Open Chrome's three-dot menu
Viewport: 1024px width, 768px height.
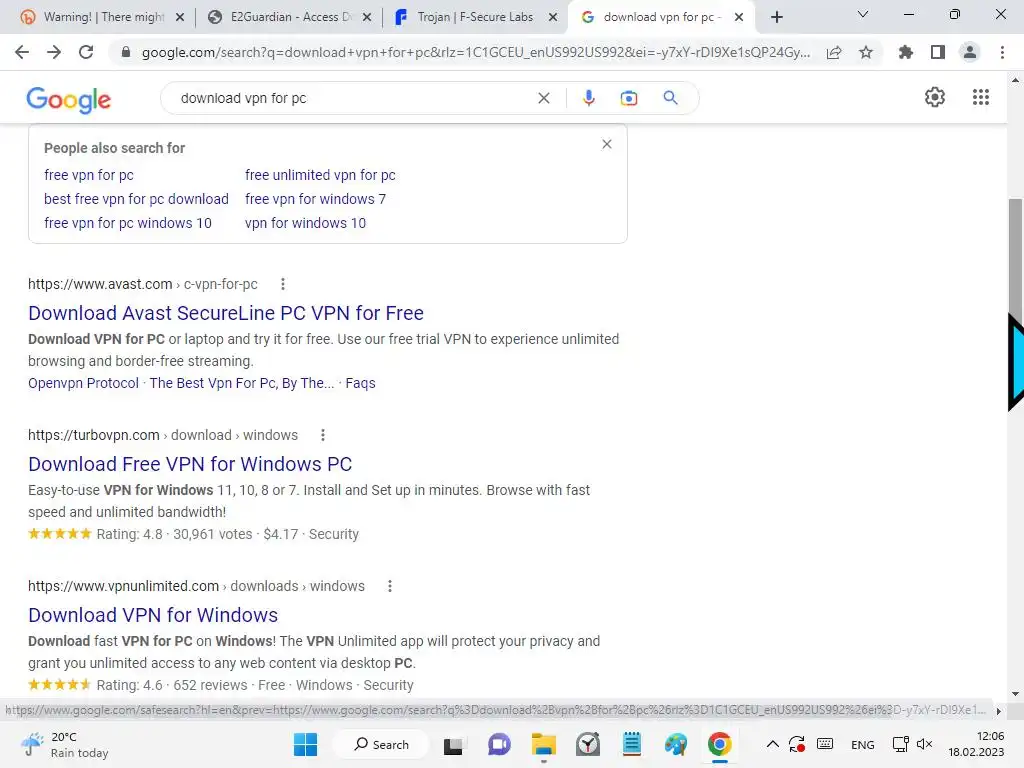click(x=1002, y=52)
